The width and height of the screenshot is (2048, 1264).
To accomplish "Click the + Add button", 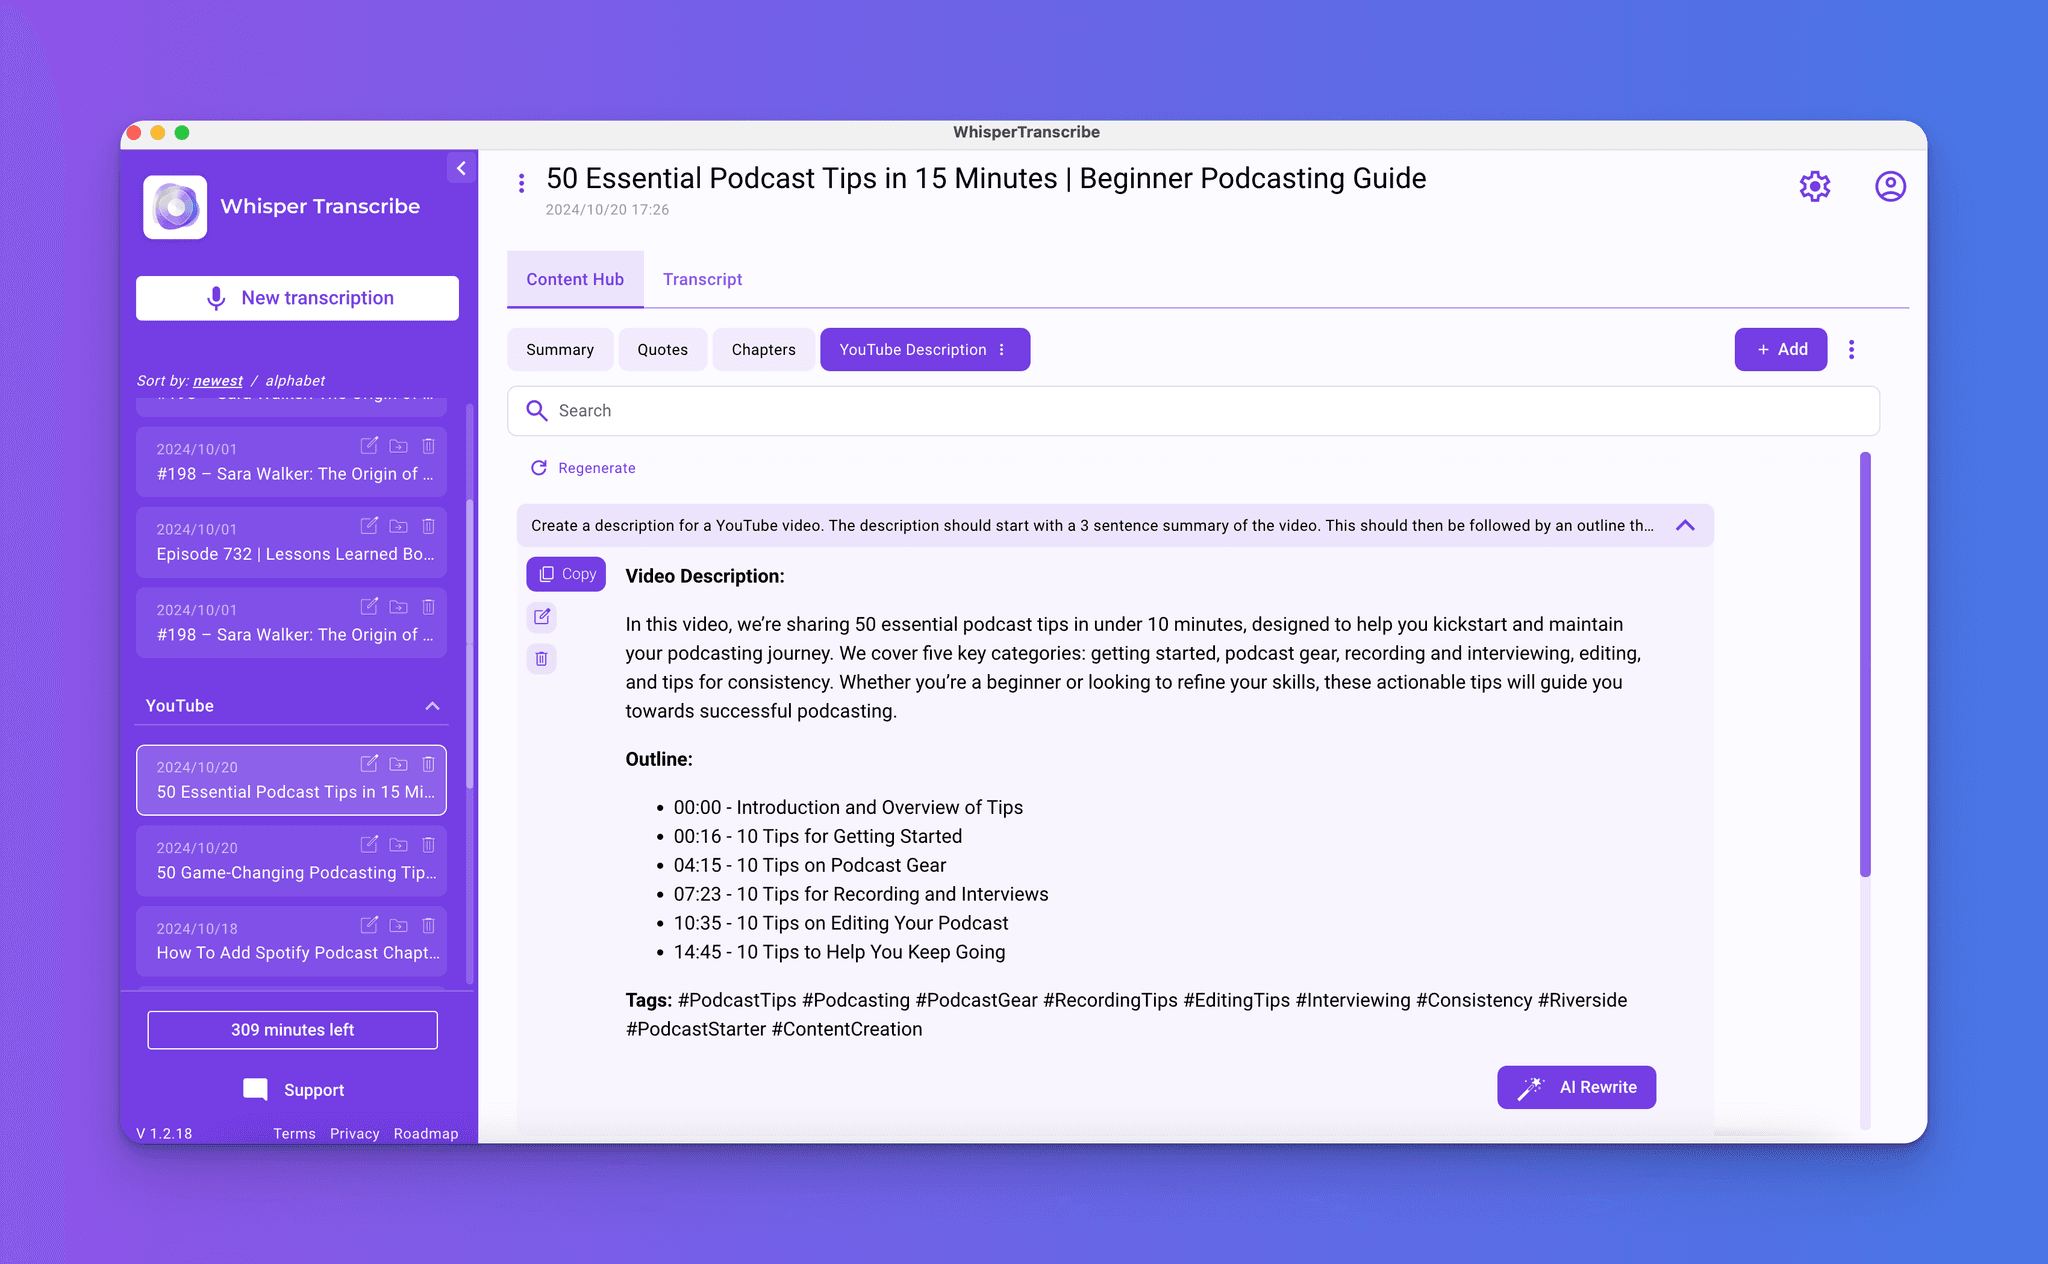I will 1780,348.
